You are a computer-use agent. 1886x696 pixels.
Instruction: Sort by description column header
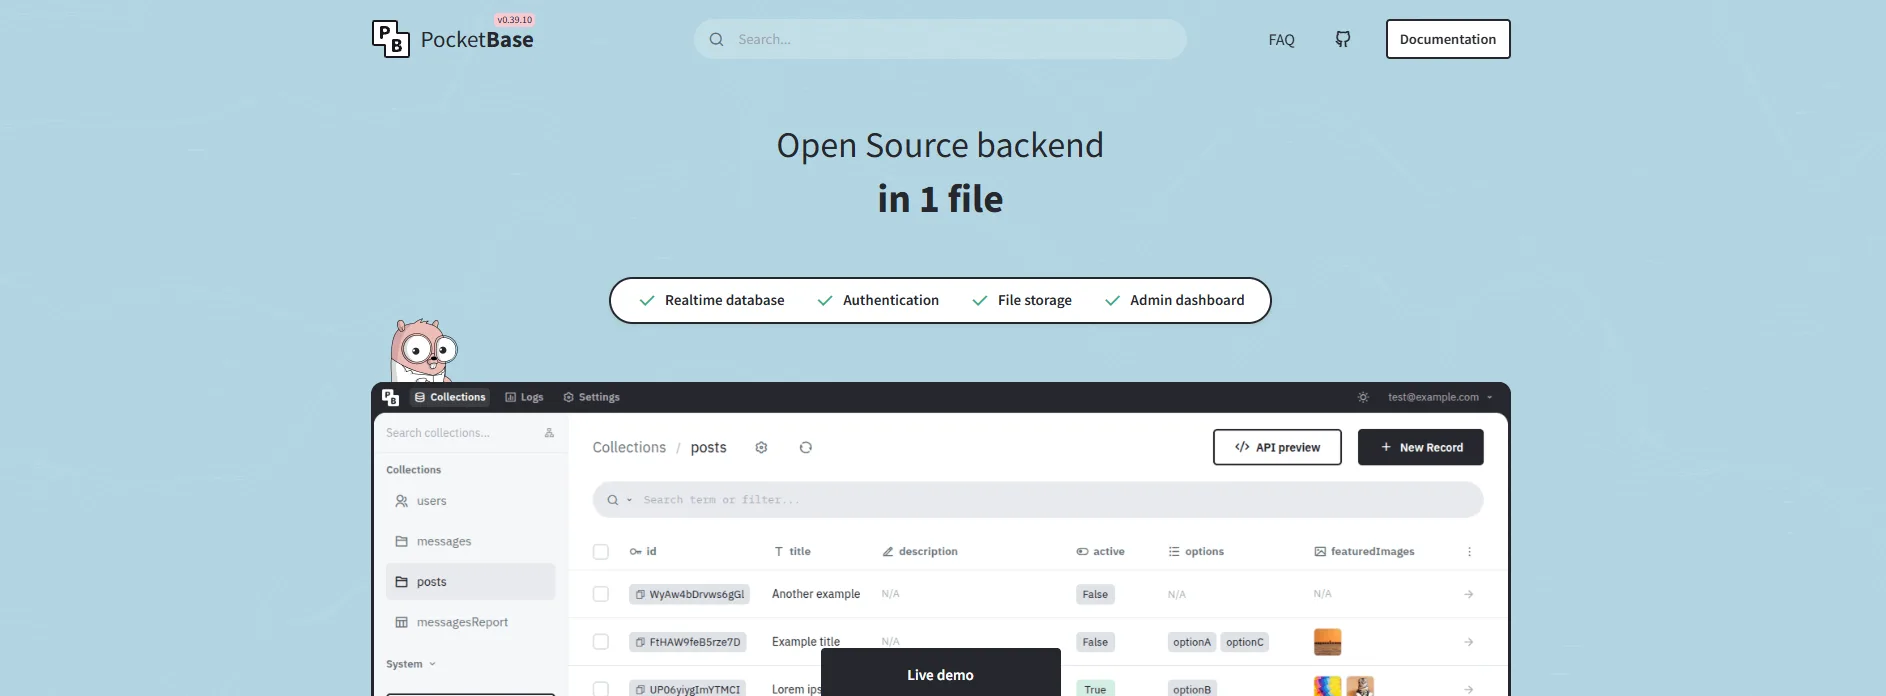click(920, 551)
